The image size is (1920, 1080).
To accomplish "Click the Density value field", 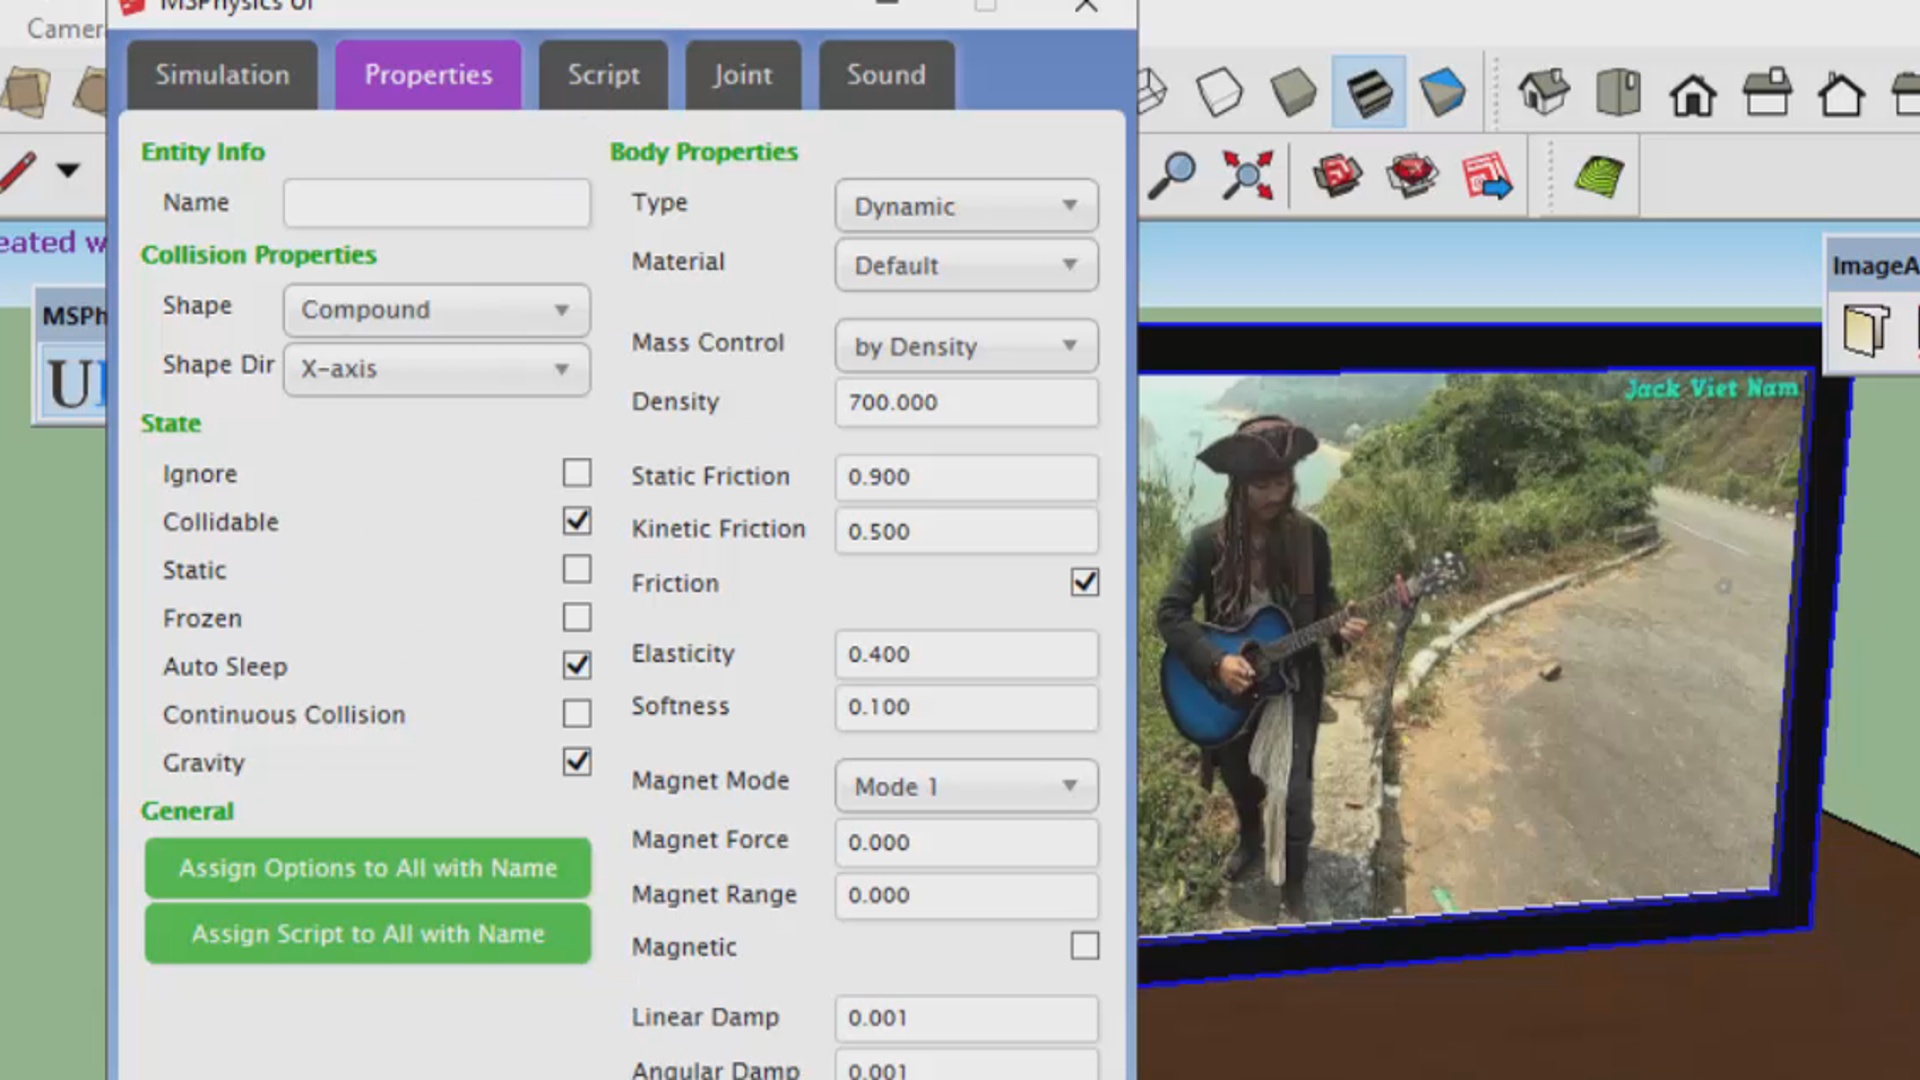I will point(966,402).
